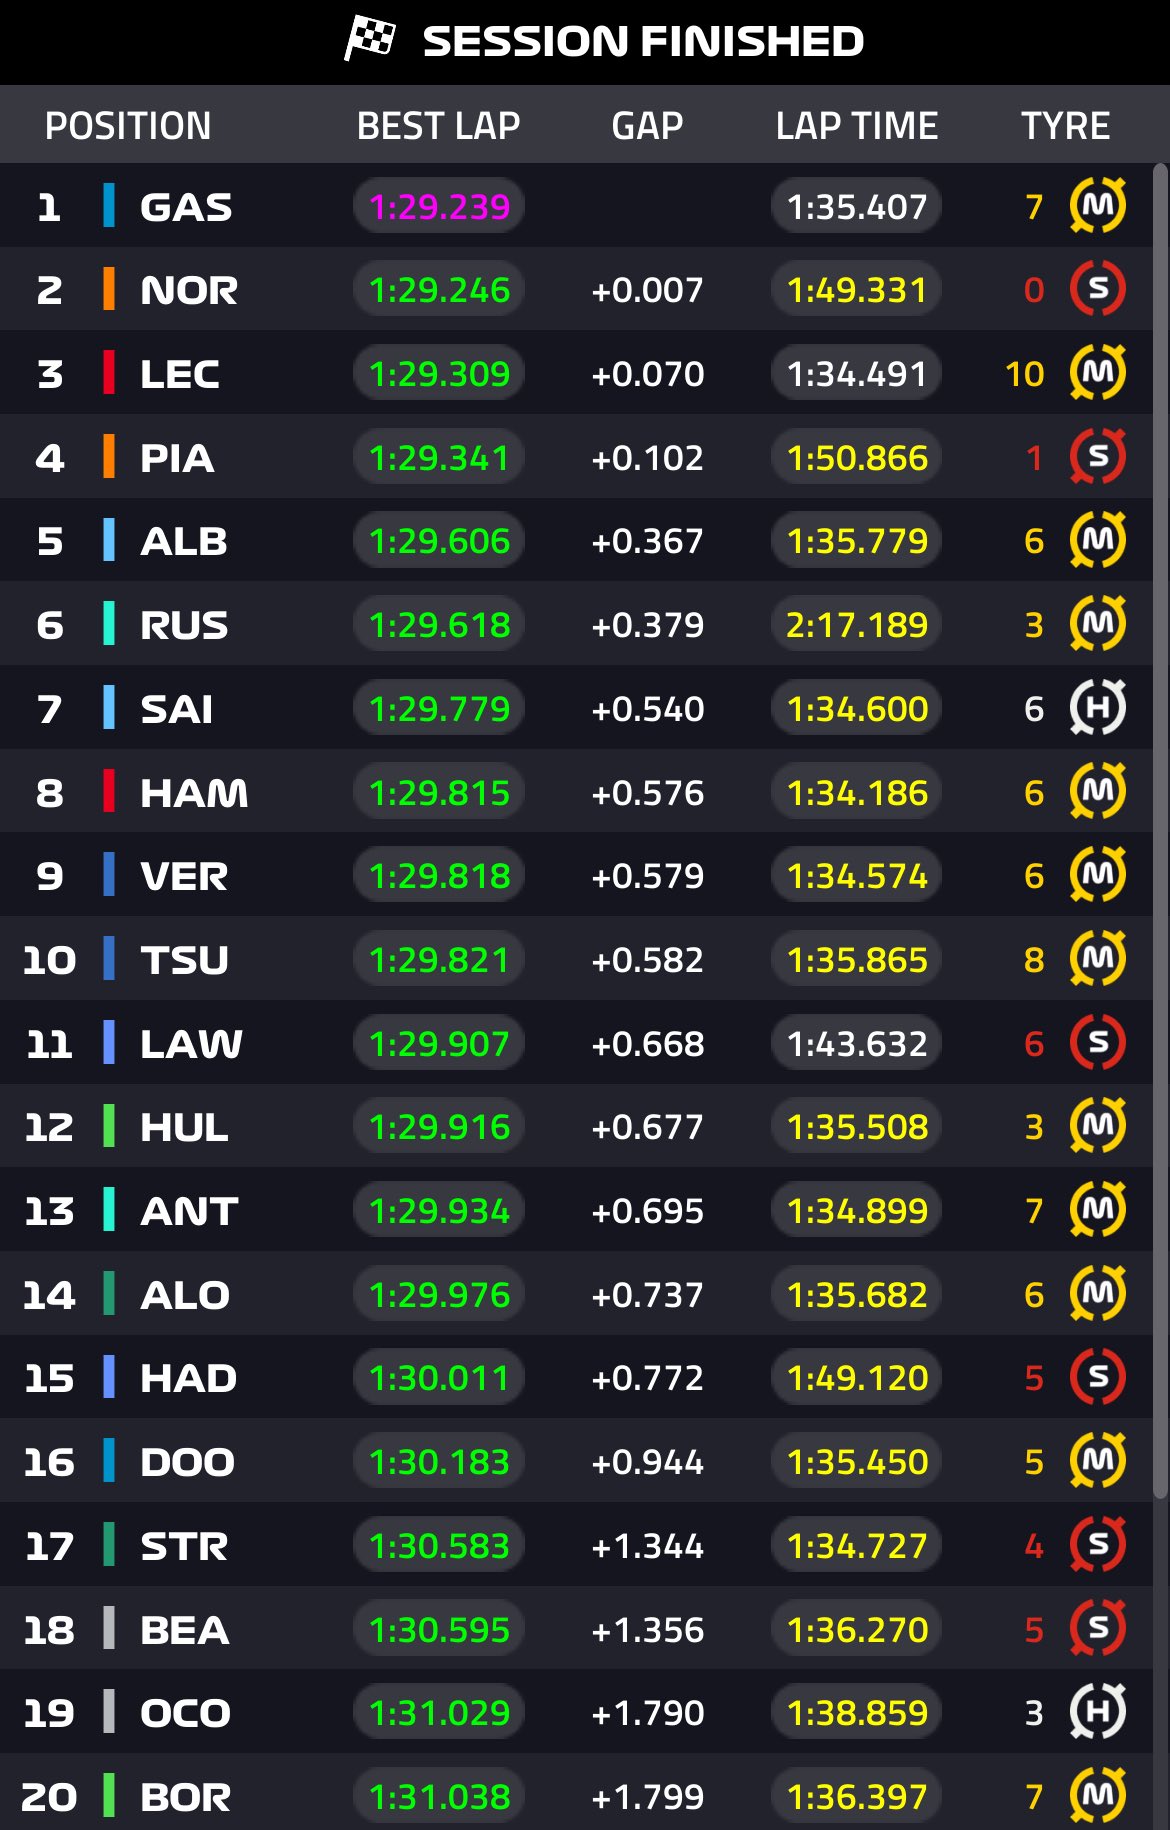The height and width of the screenshot is (1830, 1170).
Task: Select driver HAM in the standings
Action: 194,793
